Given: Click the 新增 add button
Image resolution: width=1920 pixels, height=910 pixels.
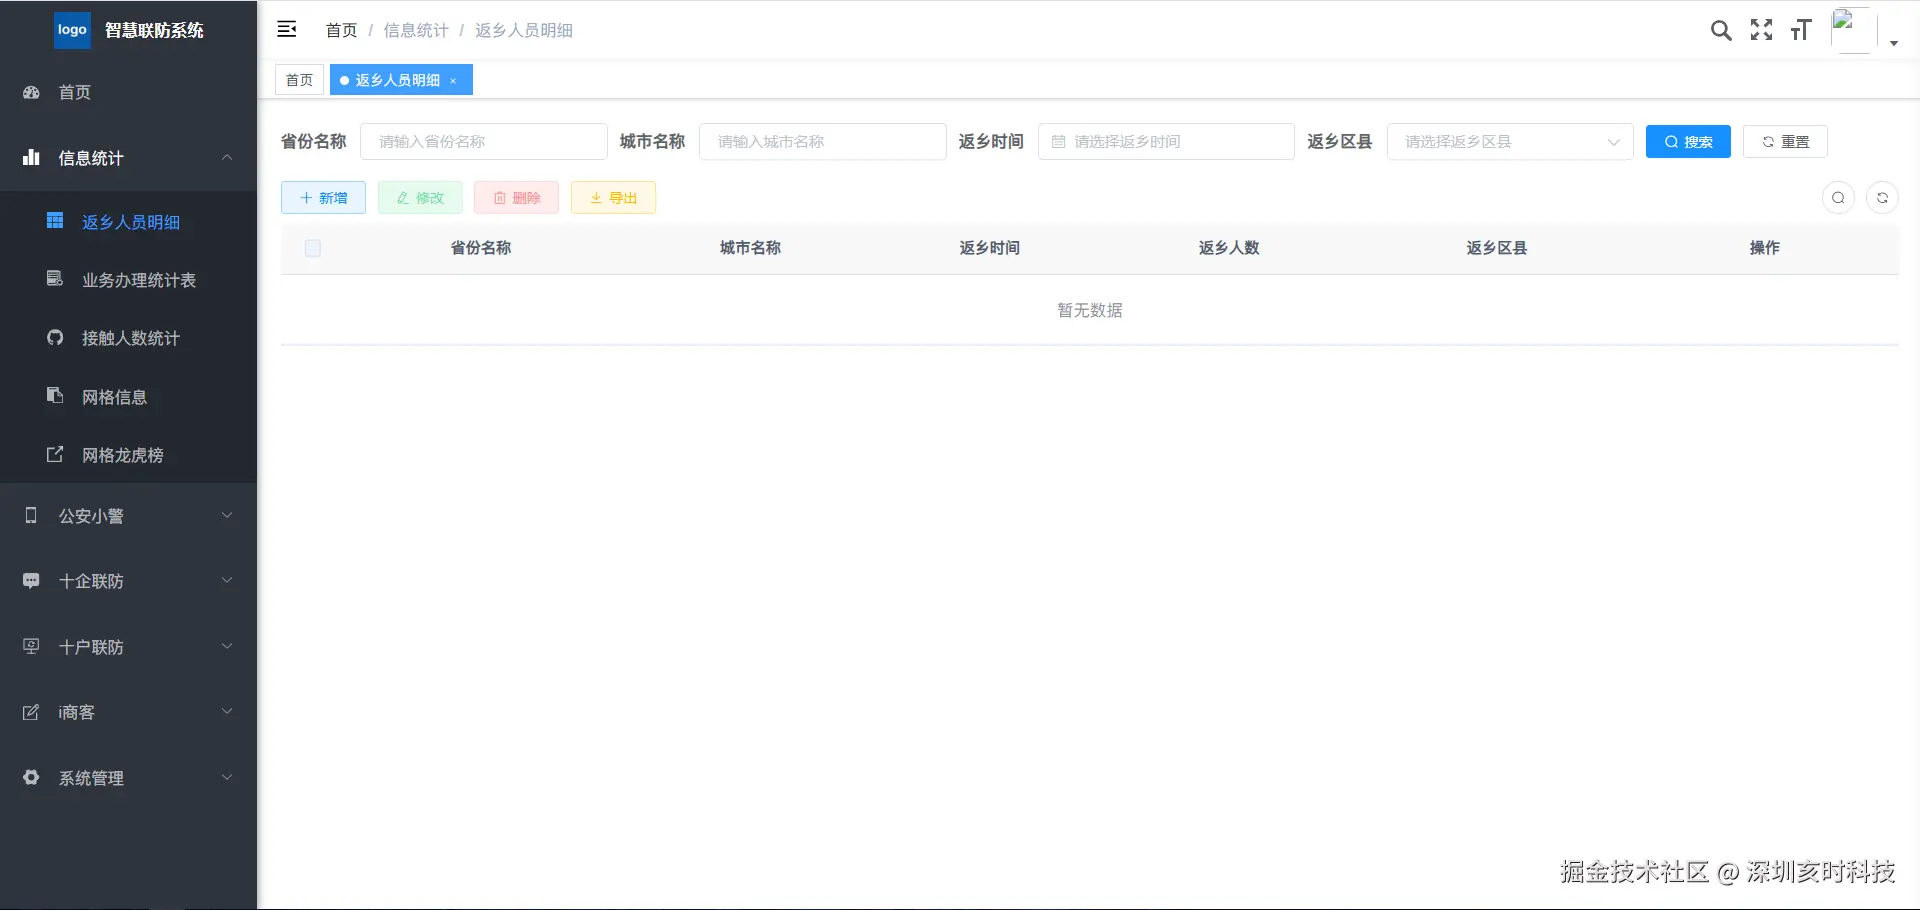Looking at the screenshot, I should 323,198.
